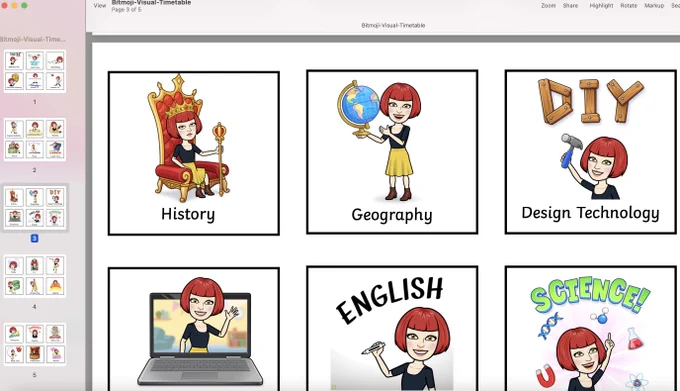Click the Geography globe card

pyautogui.click(x=392, y=152)
